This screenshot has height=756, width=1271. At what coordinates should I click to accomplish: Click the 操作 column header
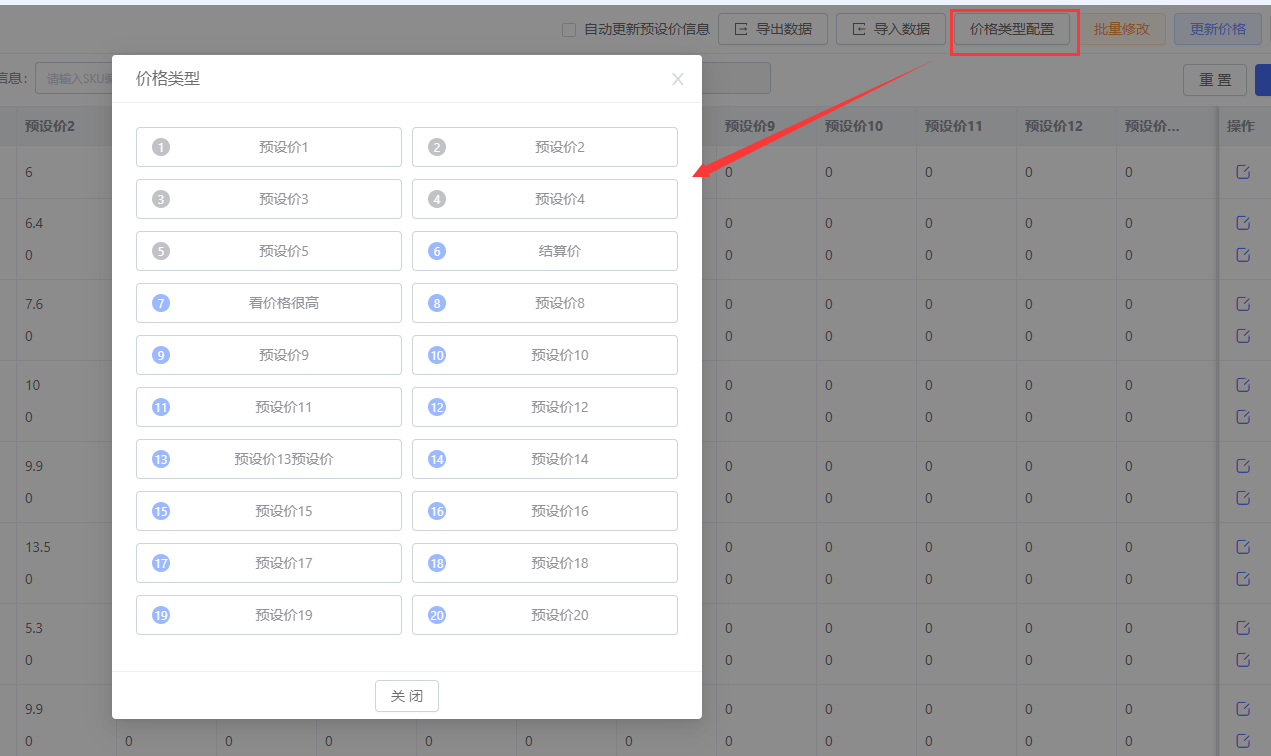tap(1241, 126)
